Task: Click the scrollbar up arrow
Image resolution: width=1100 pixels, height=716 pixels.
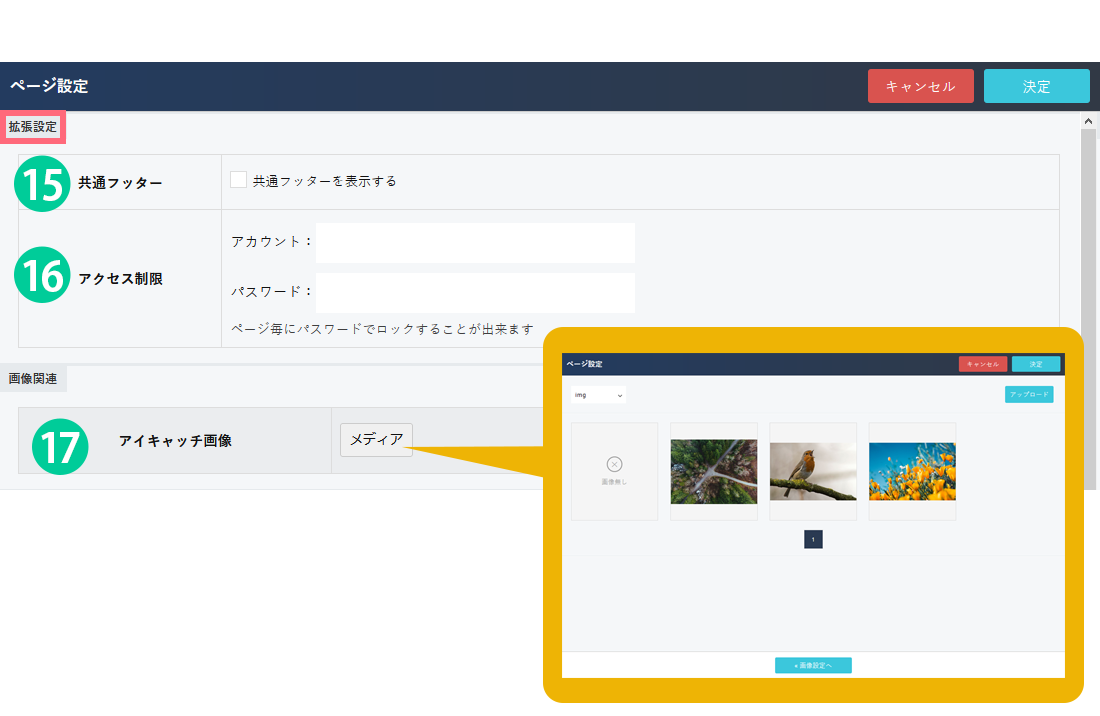Action: tap(1088, 120)
